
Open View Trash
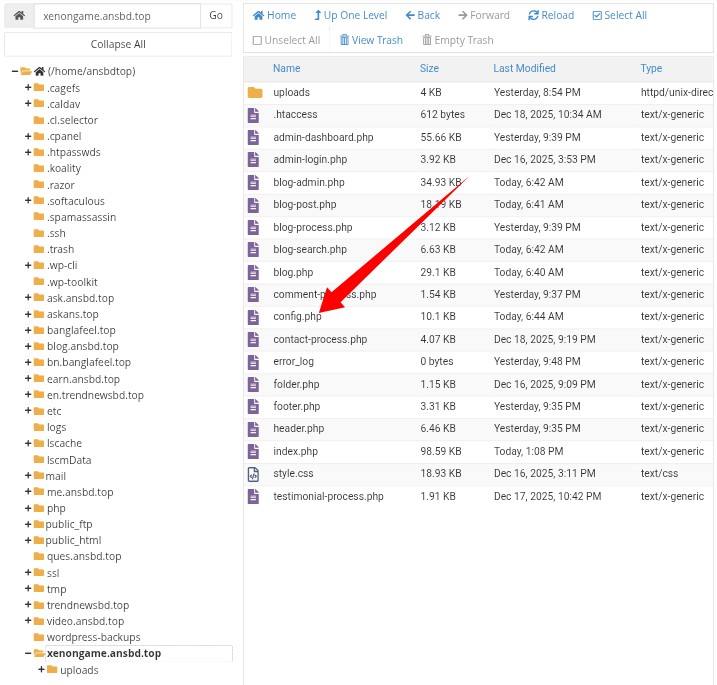point(371,40)
